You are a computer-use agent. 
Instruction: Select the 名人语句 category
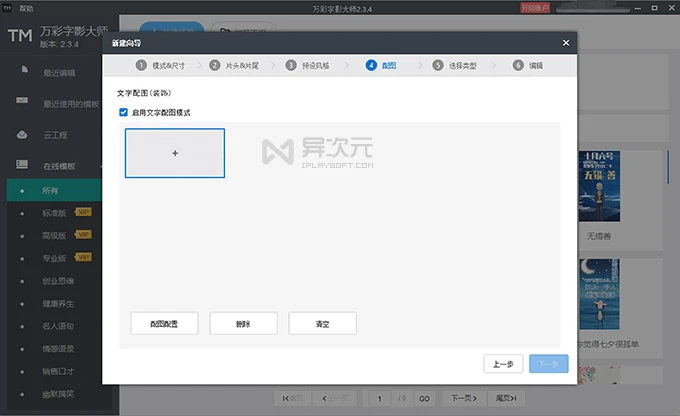pos(58,326)
